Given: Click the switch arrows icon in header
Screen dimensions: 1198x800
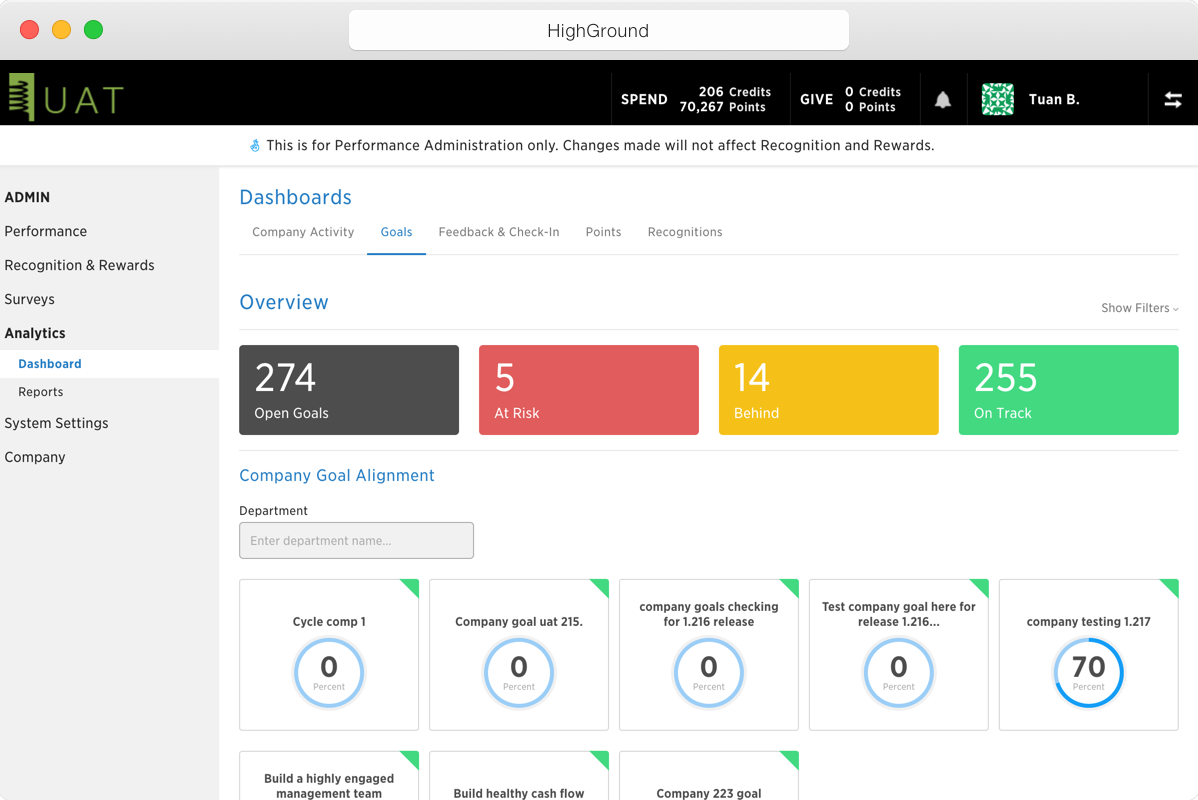Looking at the screenshot, I should point(1173,99).
